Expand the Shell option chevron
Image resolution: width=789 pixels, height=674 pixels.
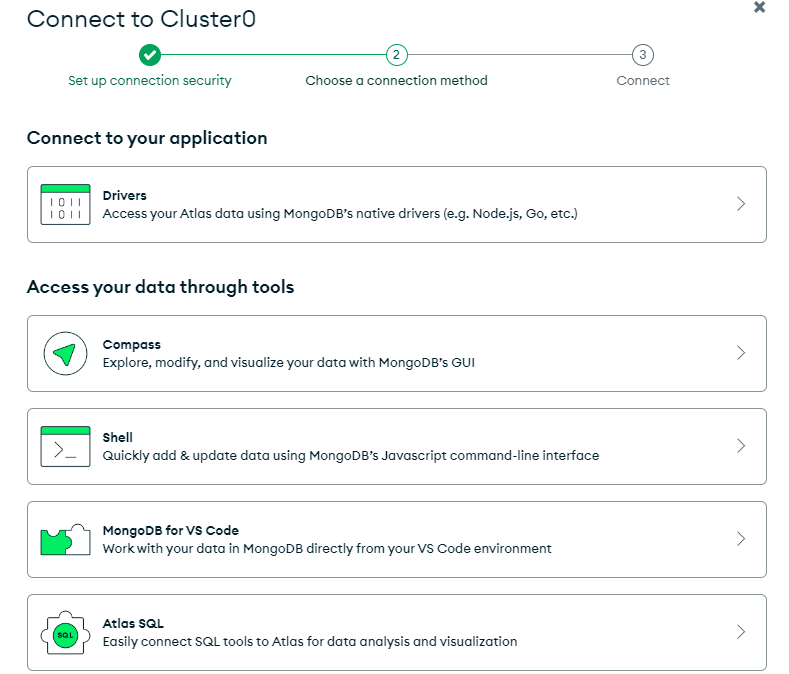pyautogui.click(x=741, y=446)
